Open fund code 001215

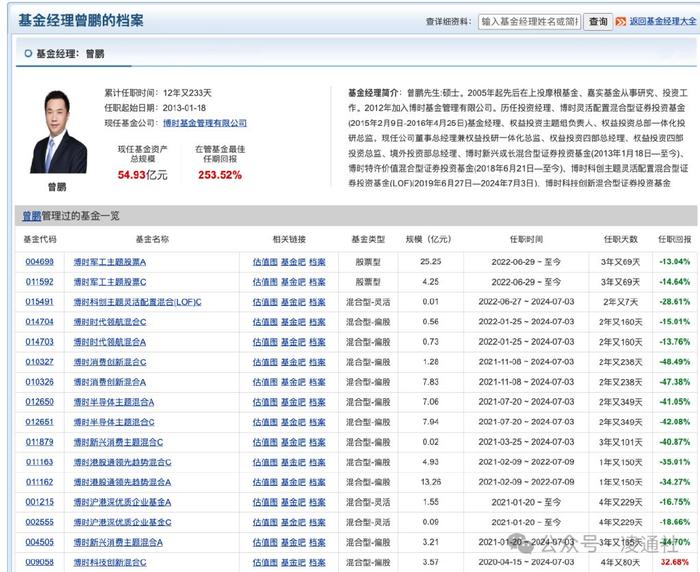click(x=39, y=502)
